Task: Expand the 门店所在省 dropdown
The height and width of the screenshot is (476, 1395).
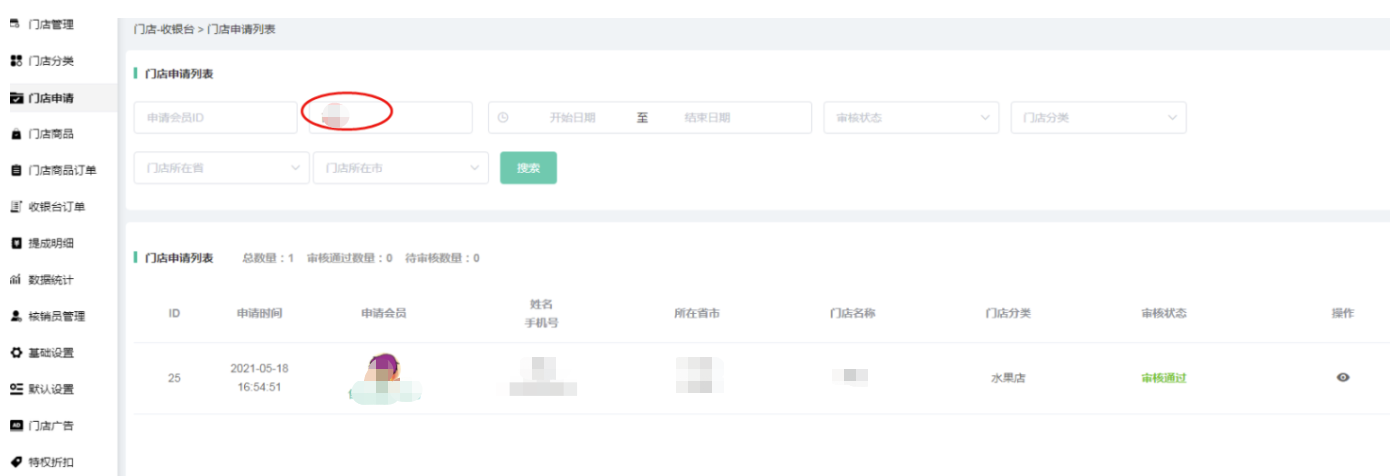Action: coord(221,168)
